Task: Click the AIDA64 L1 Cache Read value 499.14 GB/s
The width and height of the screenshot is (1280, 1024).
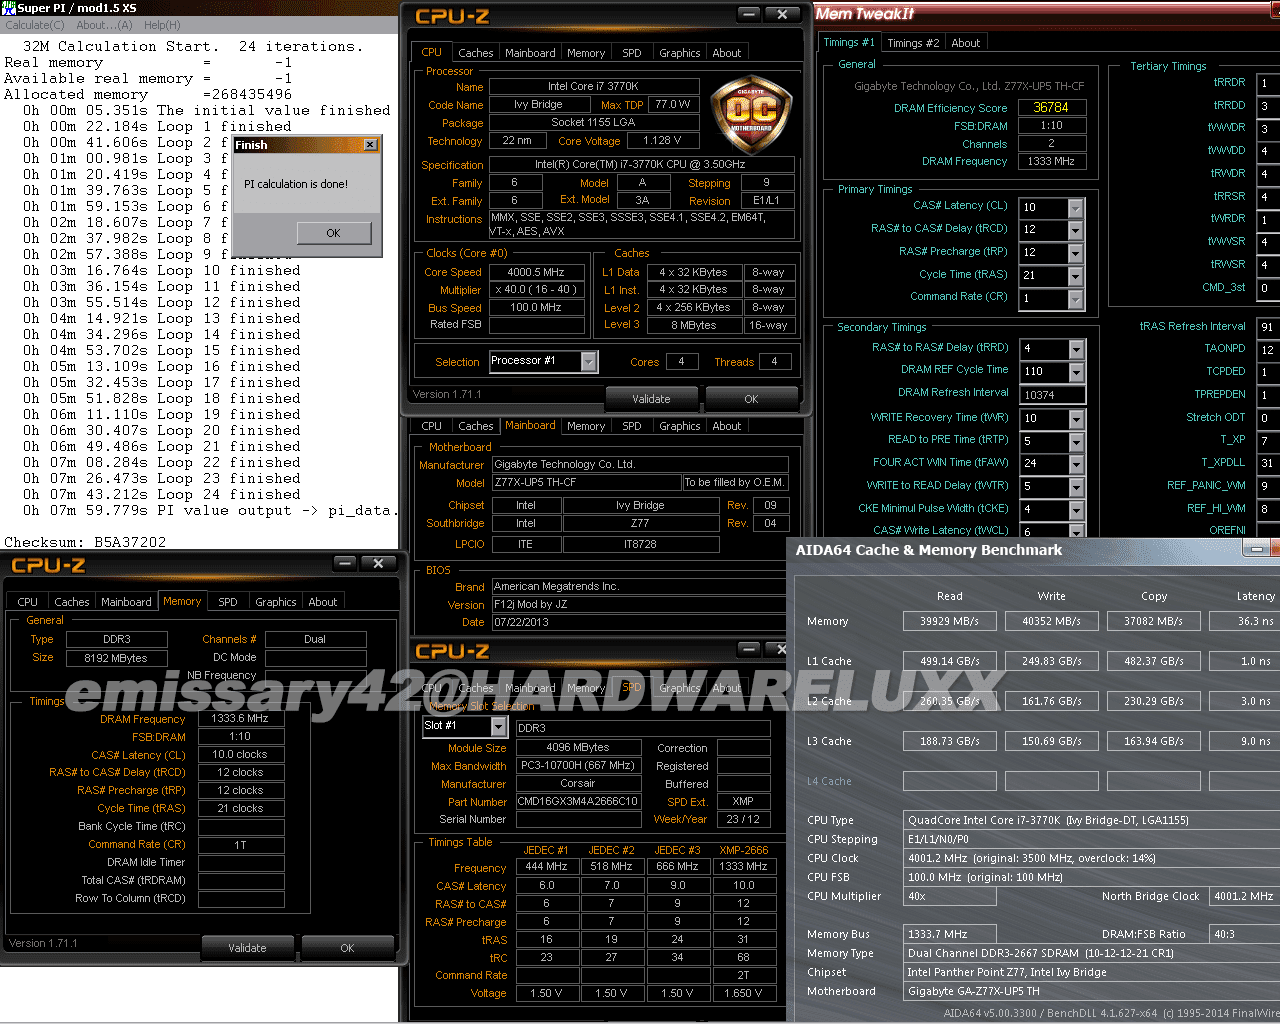Action: pyautogui.click(x=949, y=661)
